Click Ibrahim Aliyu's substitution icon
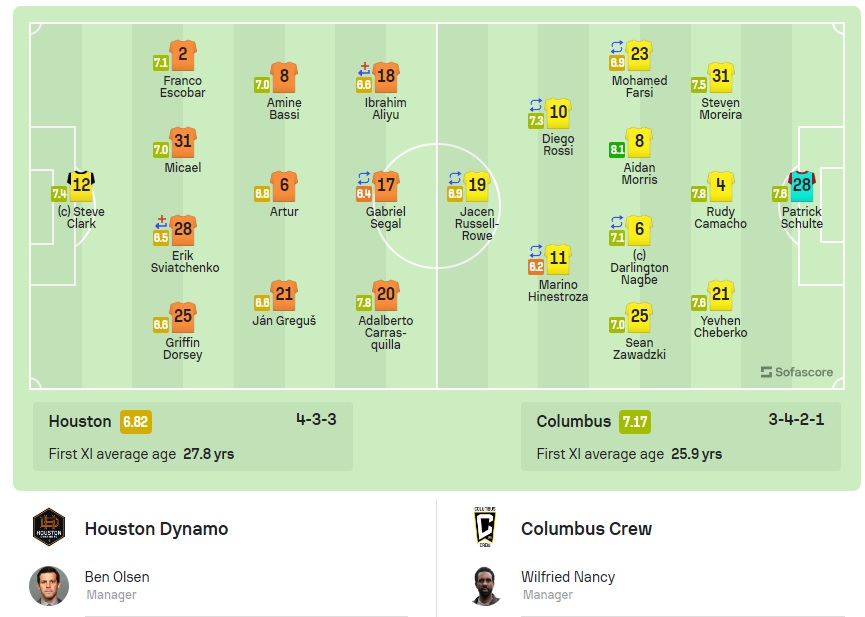Image resolution: width=865 pixels, height=617 pixels. pyautogui.click(x=364, y=69)
